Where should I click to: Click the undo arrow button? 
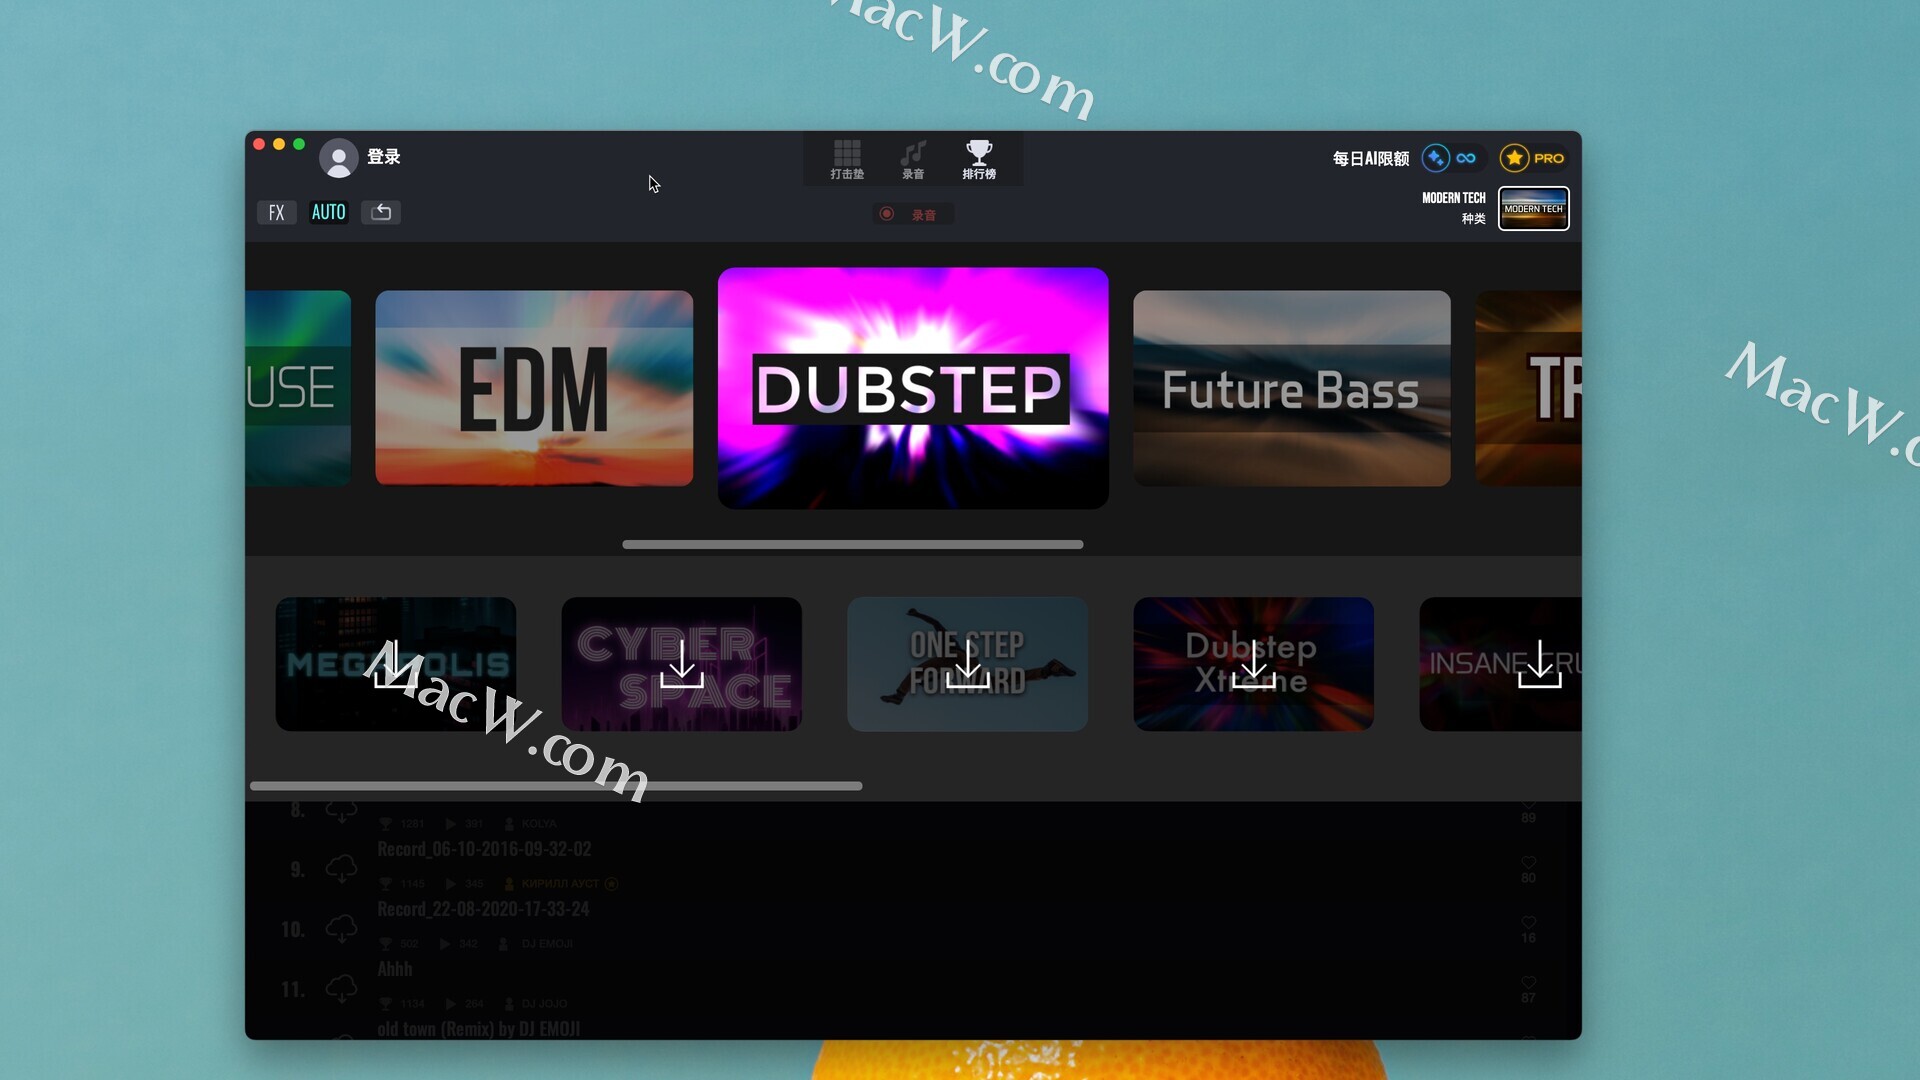[x=381, y=212]
